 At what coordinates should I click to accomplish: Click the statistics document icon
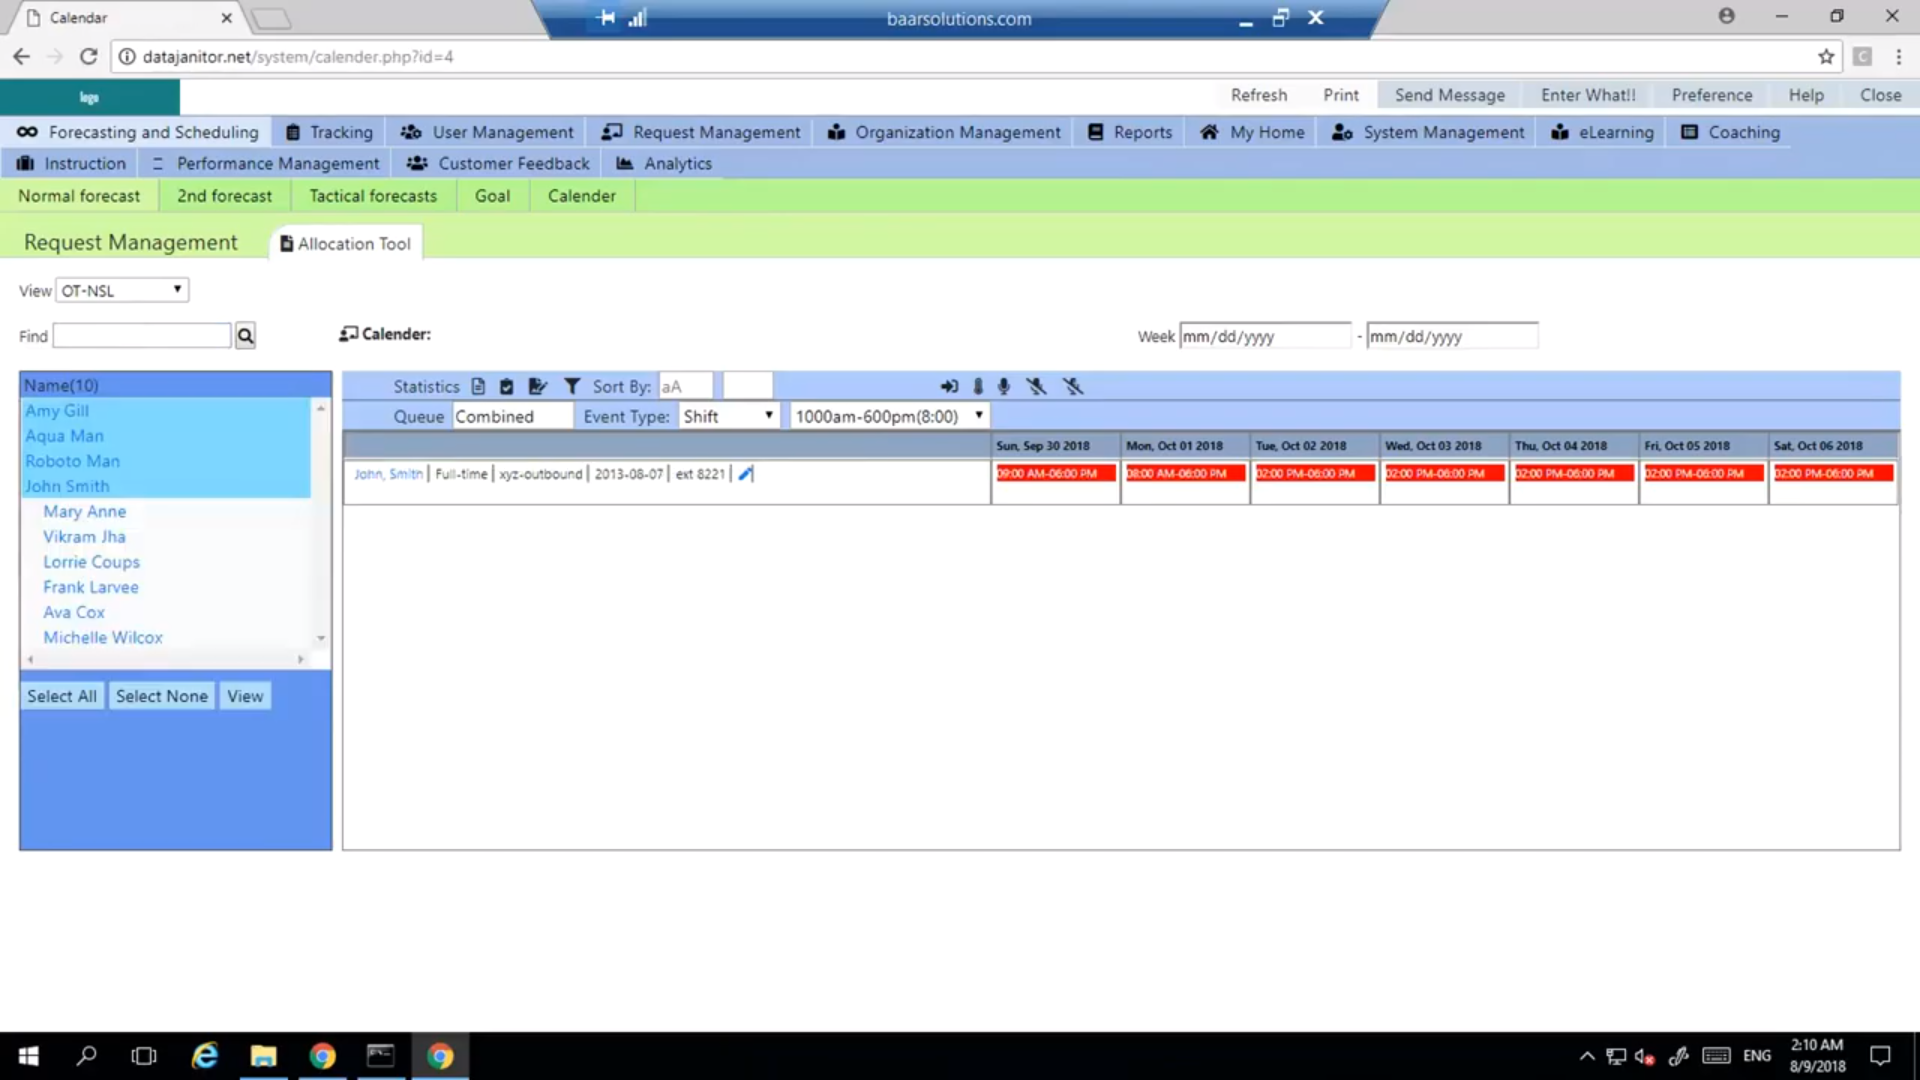(478, 386)
